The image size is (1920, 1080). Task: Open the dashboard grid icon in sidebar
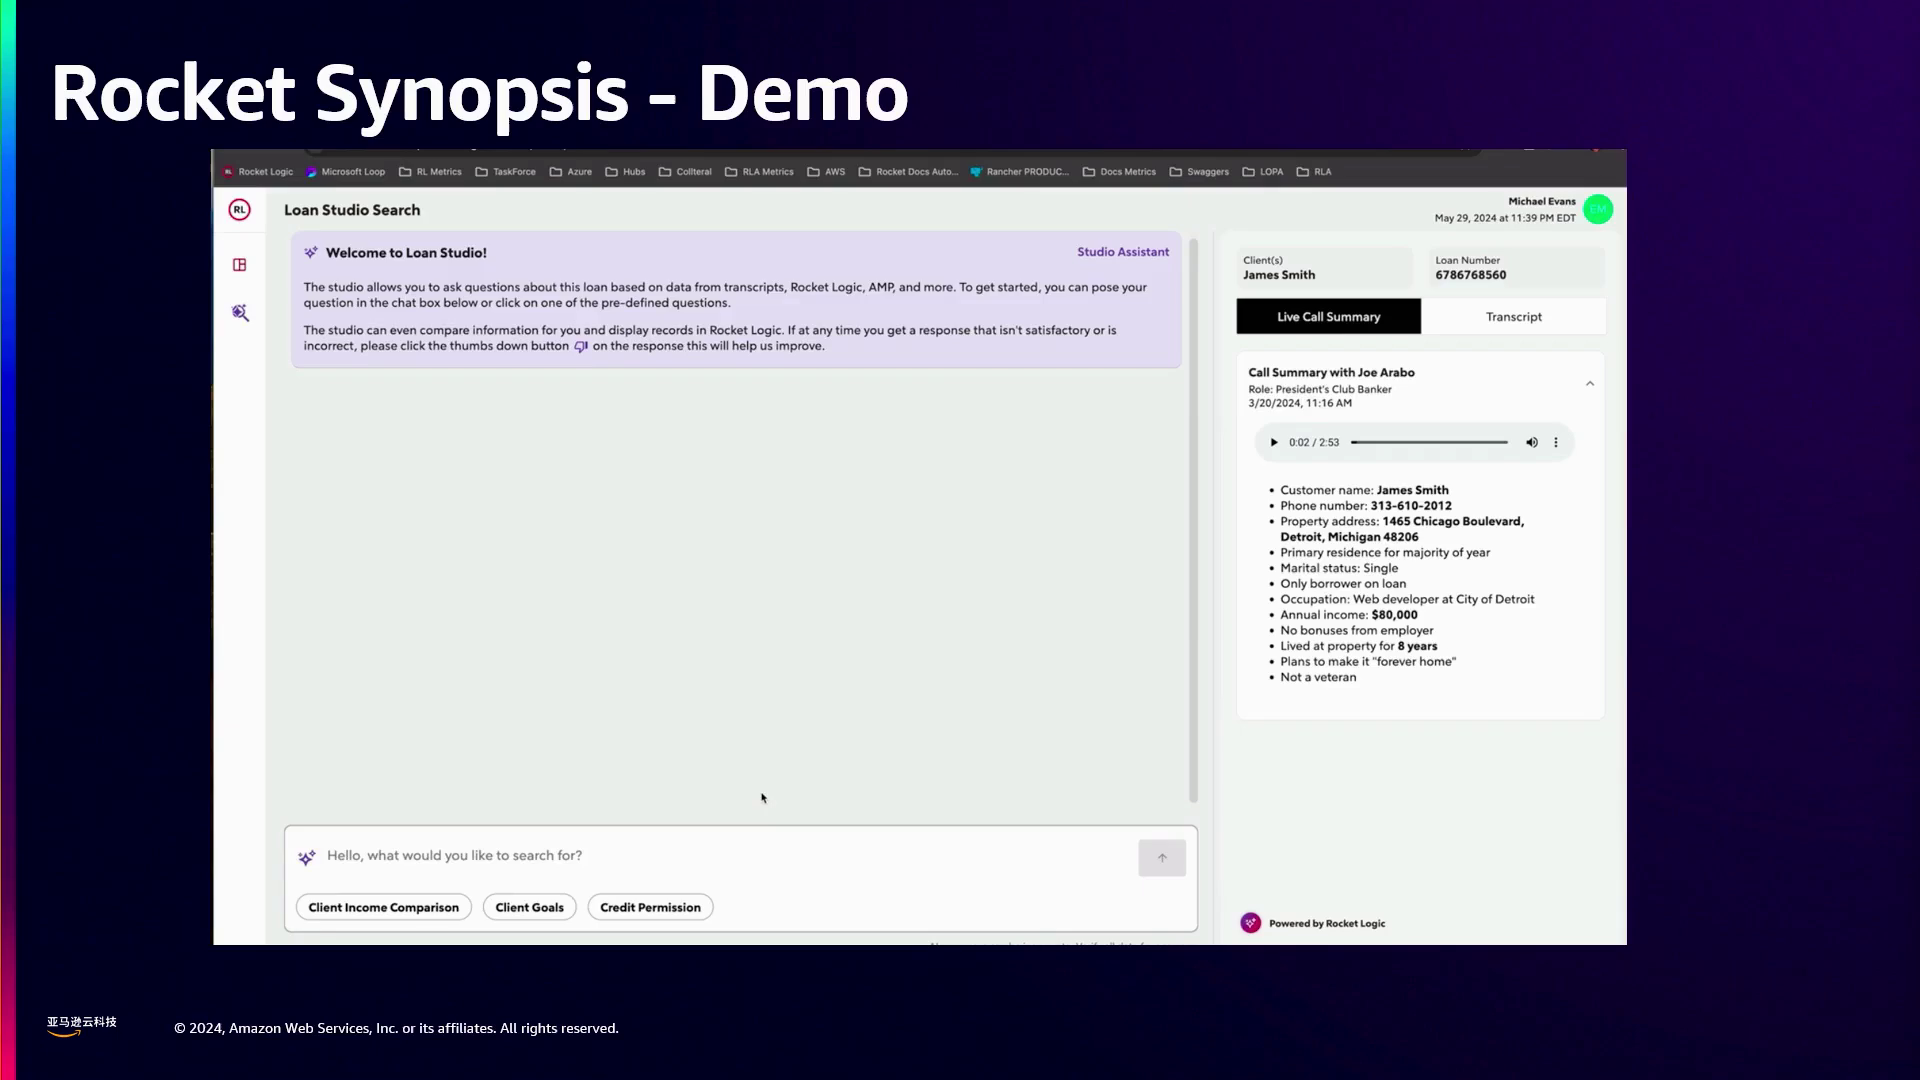(x=240, y=265)
